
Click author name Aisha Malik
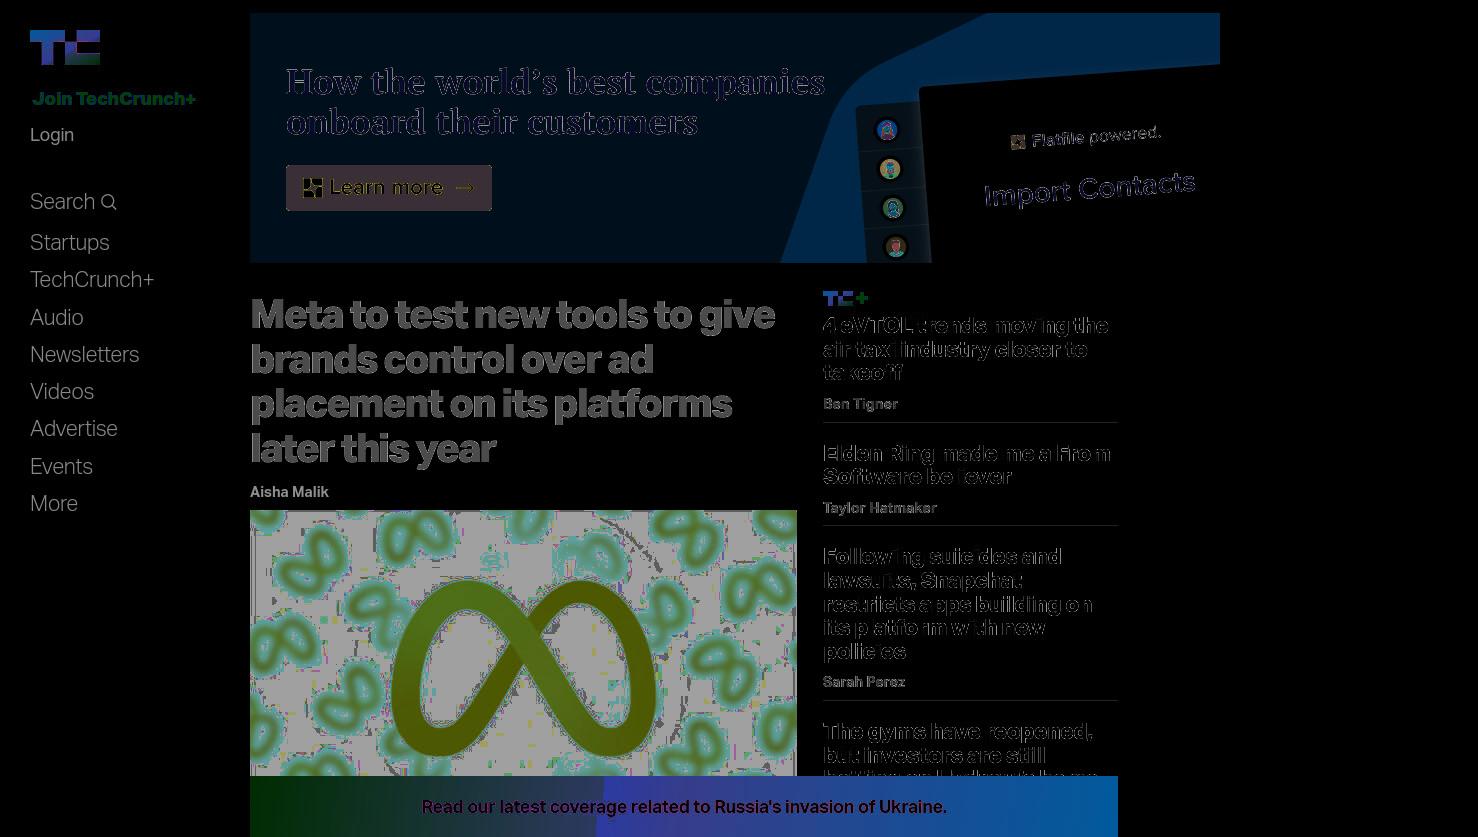289,492
